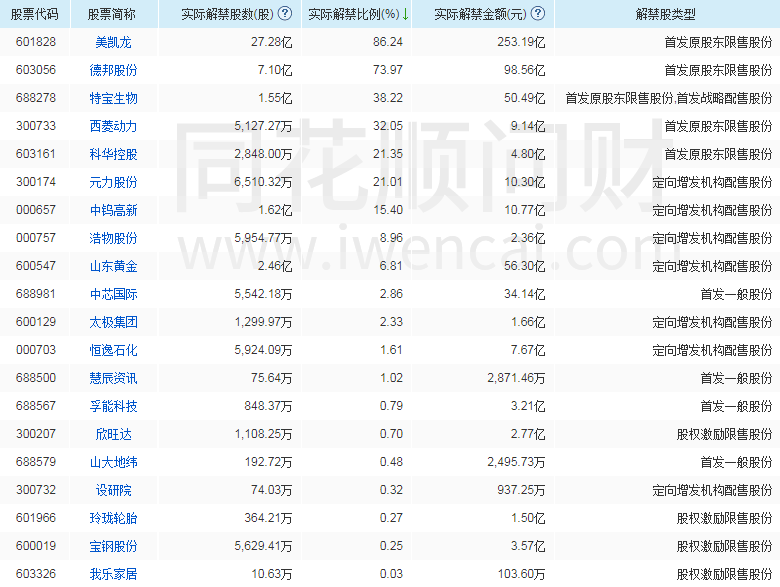This screenshot has width=780, height=587.
Task: Select stock code 688579
Action: pos(36,462)
